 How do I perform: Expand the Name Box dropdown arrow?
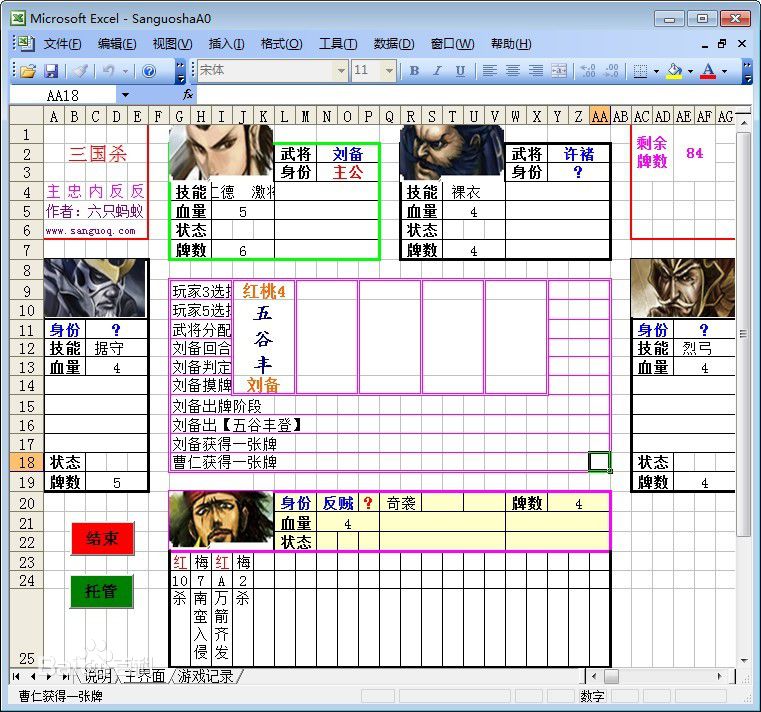[125, 95]
